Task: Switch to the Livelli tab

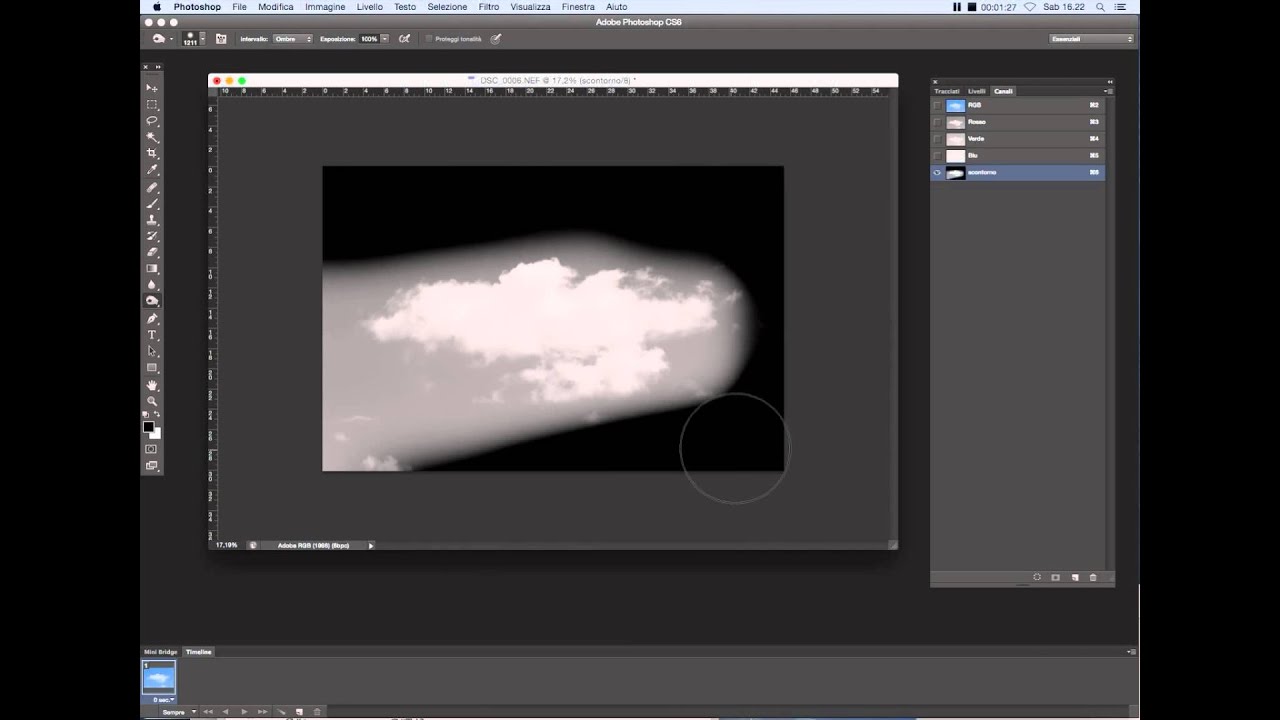Action: click(976, 91)
